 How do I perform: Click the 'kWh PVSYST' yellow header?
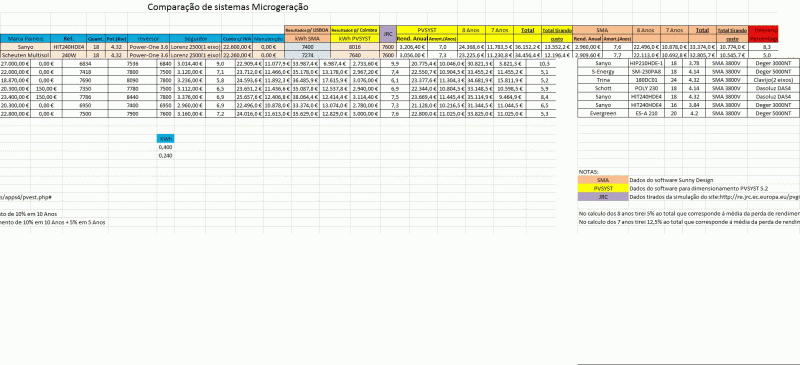coord(354,38)
